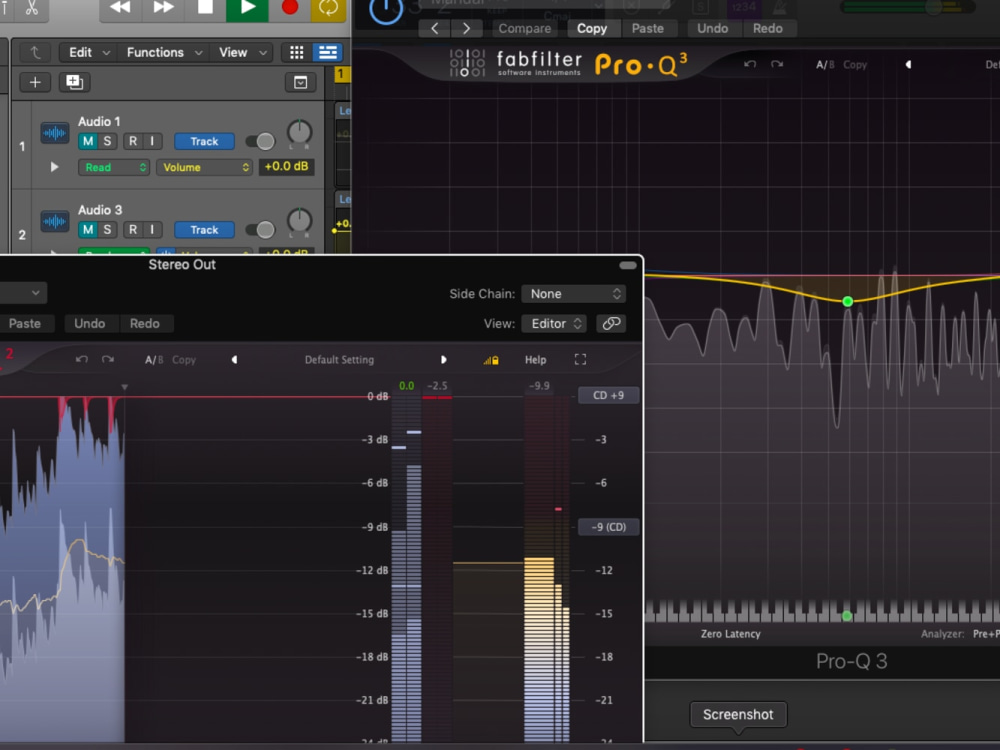The height and width of the screenshot is (750, 1000).
Task: Click Zero Latency processing mode in Pro-Q 3
Action: (x=730, y=634)
